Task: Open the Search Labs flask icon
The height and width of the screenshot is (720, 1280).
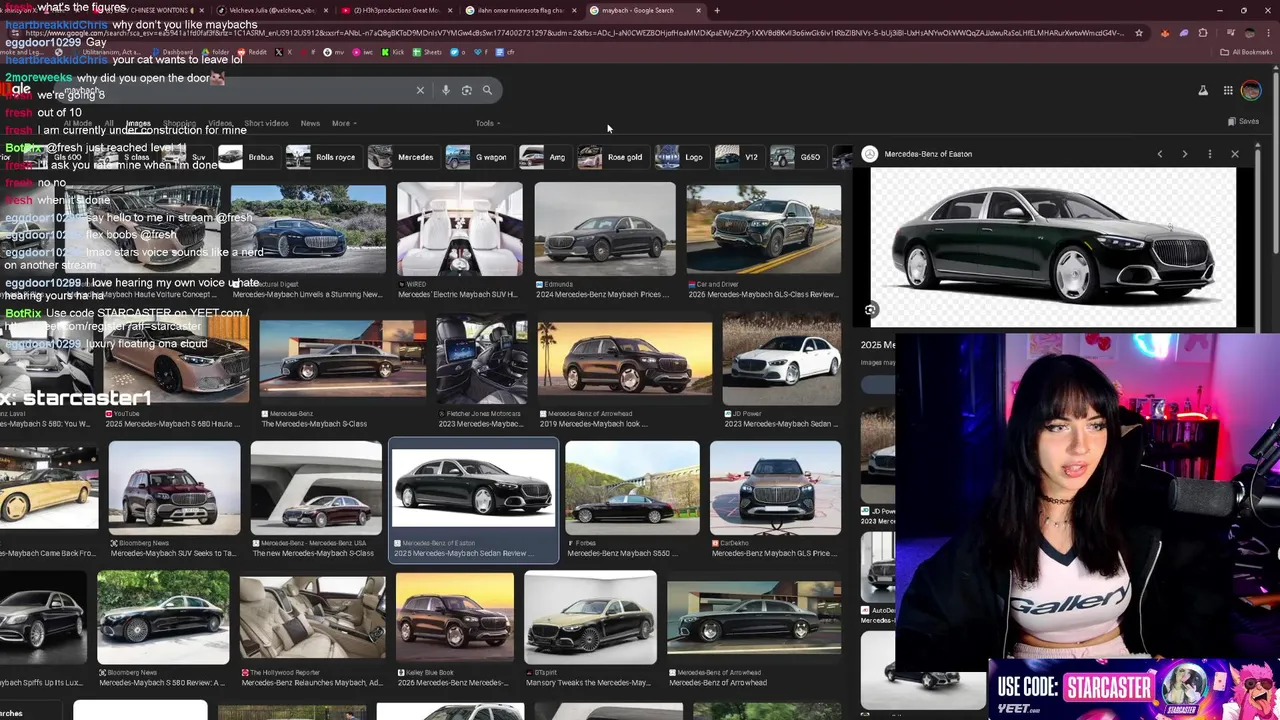Action: point(1203,91)
